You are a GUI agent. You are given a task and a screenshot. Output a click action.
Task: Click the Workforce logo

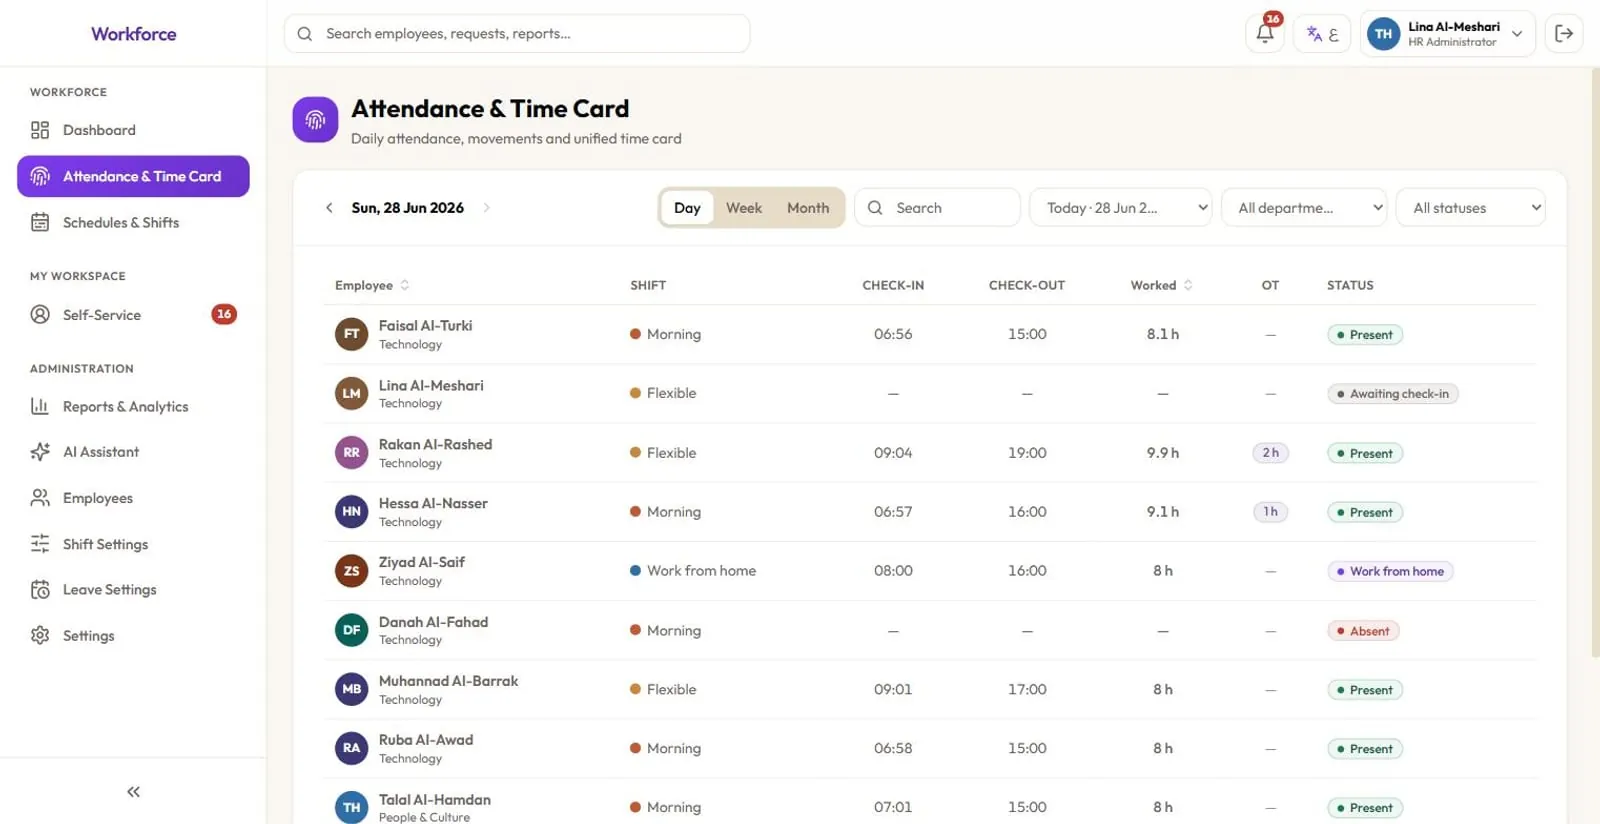click(134, 34)
